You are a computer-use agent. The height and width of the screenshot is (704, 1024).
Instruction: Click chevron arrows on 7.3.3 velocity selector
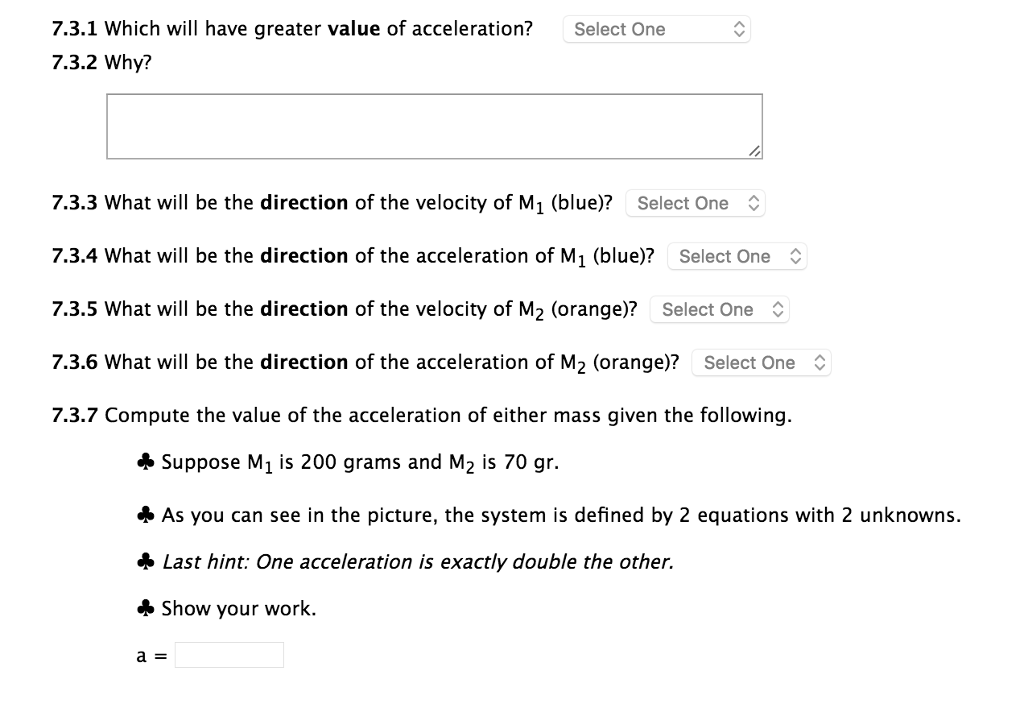754,203
